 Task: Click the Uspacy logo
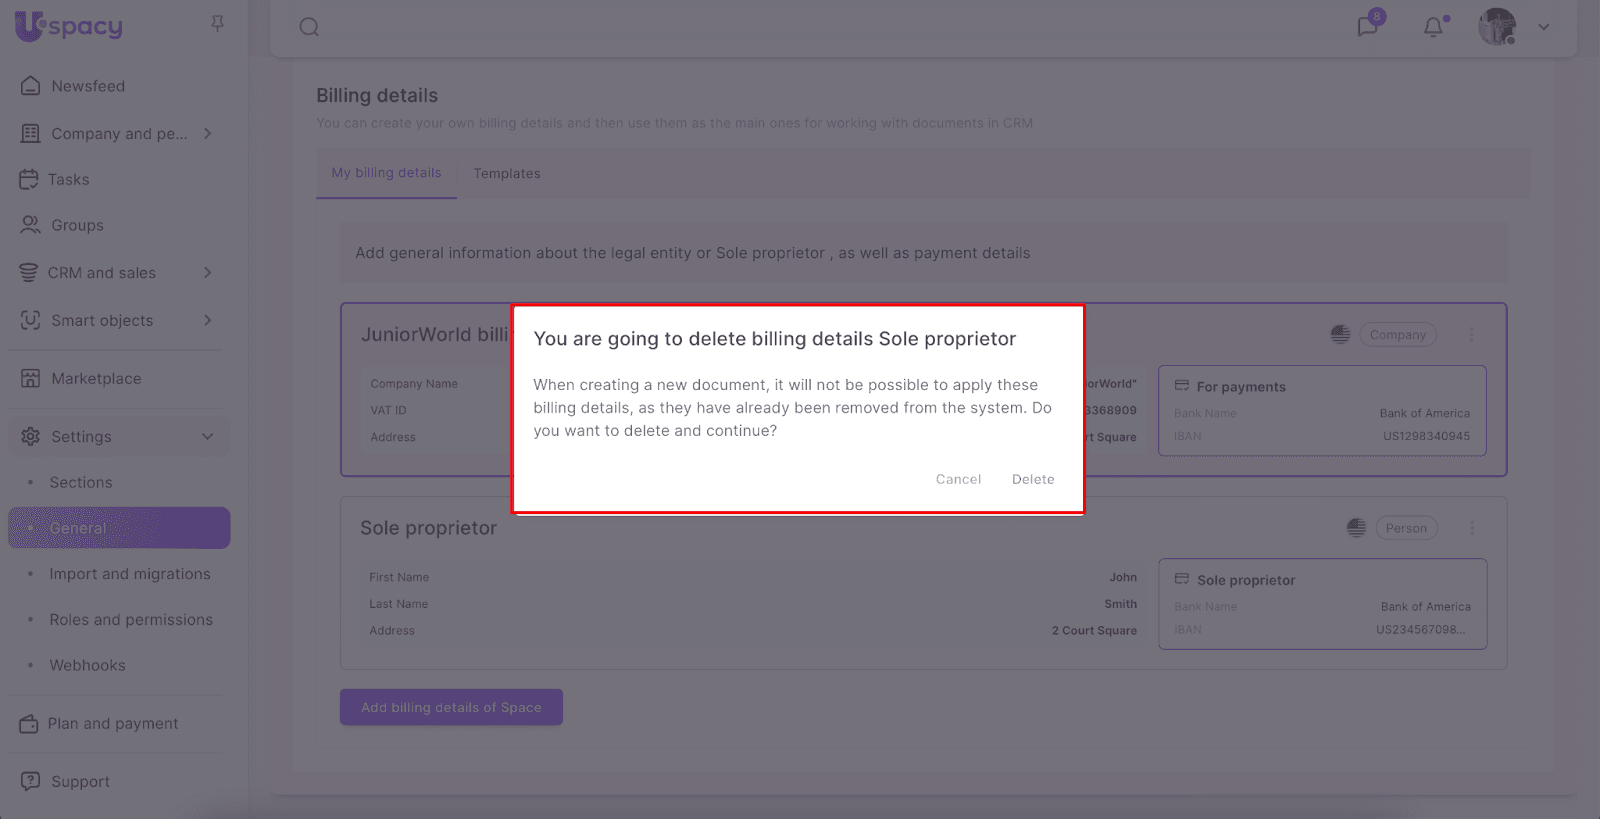[69, 26]
